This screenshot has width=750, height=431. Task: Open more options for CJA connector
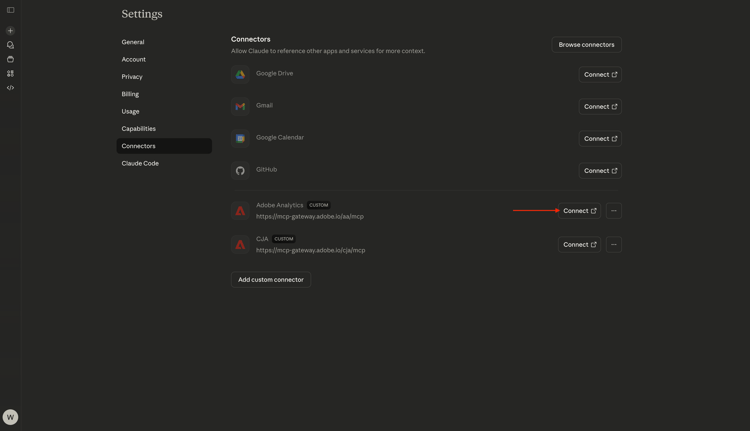pos(614,245)
